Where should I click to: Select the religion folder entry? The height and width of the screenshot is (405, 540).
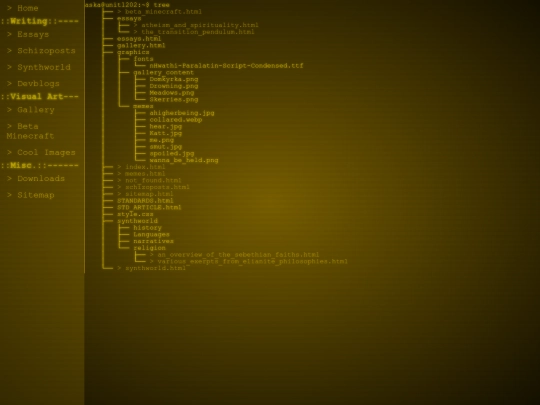[x=149, y=248]
